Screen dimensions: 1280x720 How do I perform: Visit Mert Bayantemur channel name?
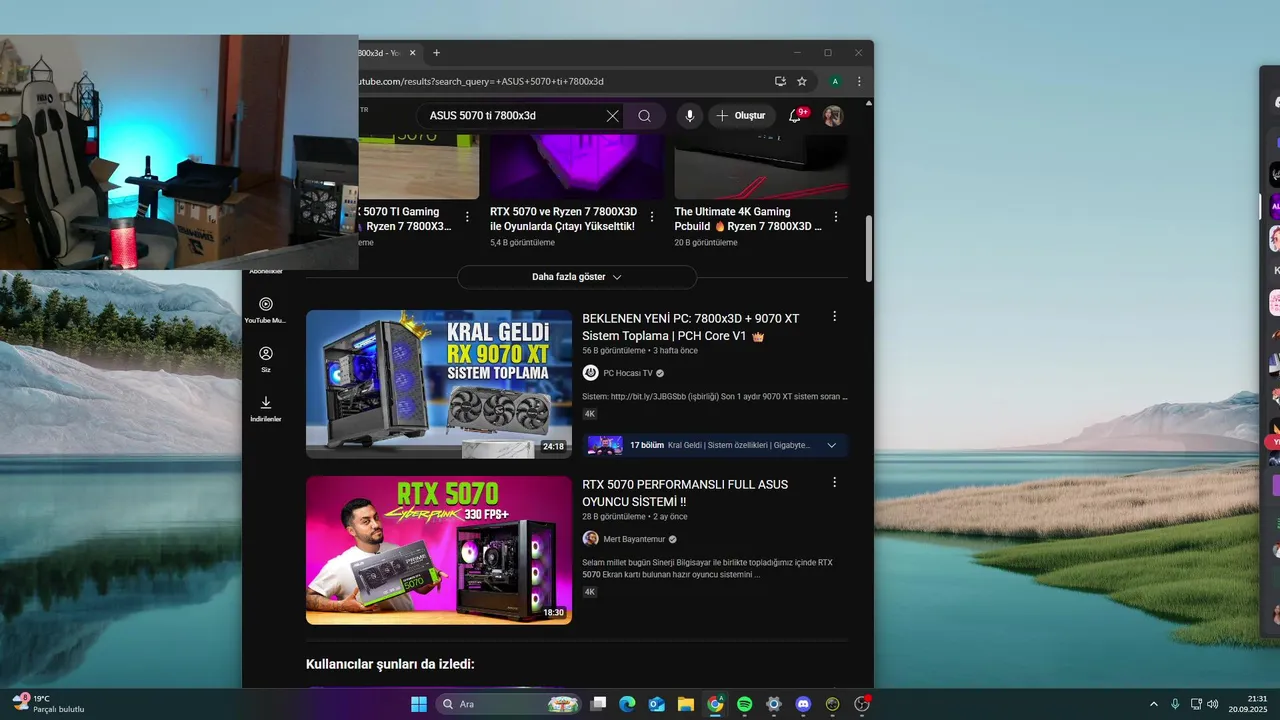pyautogui.click(x=634, y=539)
